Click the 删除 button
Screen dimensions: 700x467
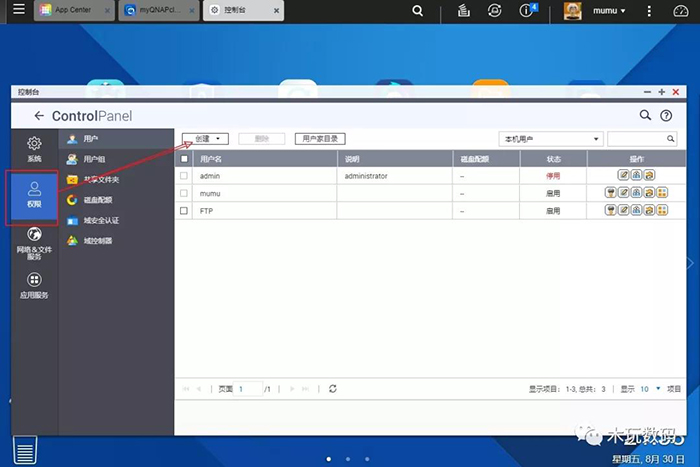pos(262,139)
